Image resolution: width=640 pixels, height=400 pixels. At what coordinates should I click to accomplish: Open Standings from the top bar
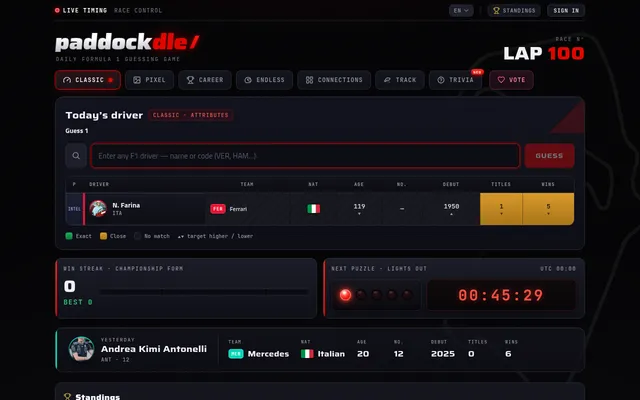tap(514, 11)
